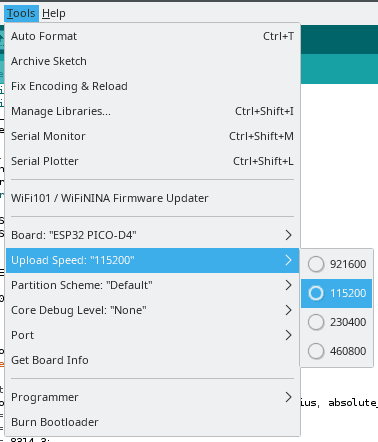Open the Tools menu

click(21, 13)
